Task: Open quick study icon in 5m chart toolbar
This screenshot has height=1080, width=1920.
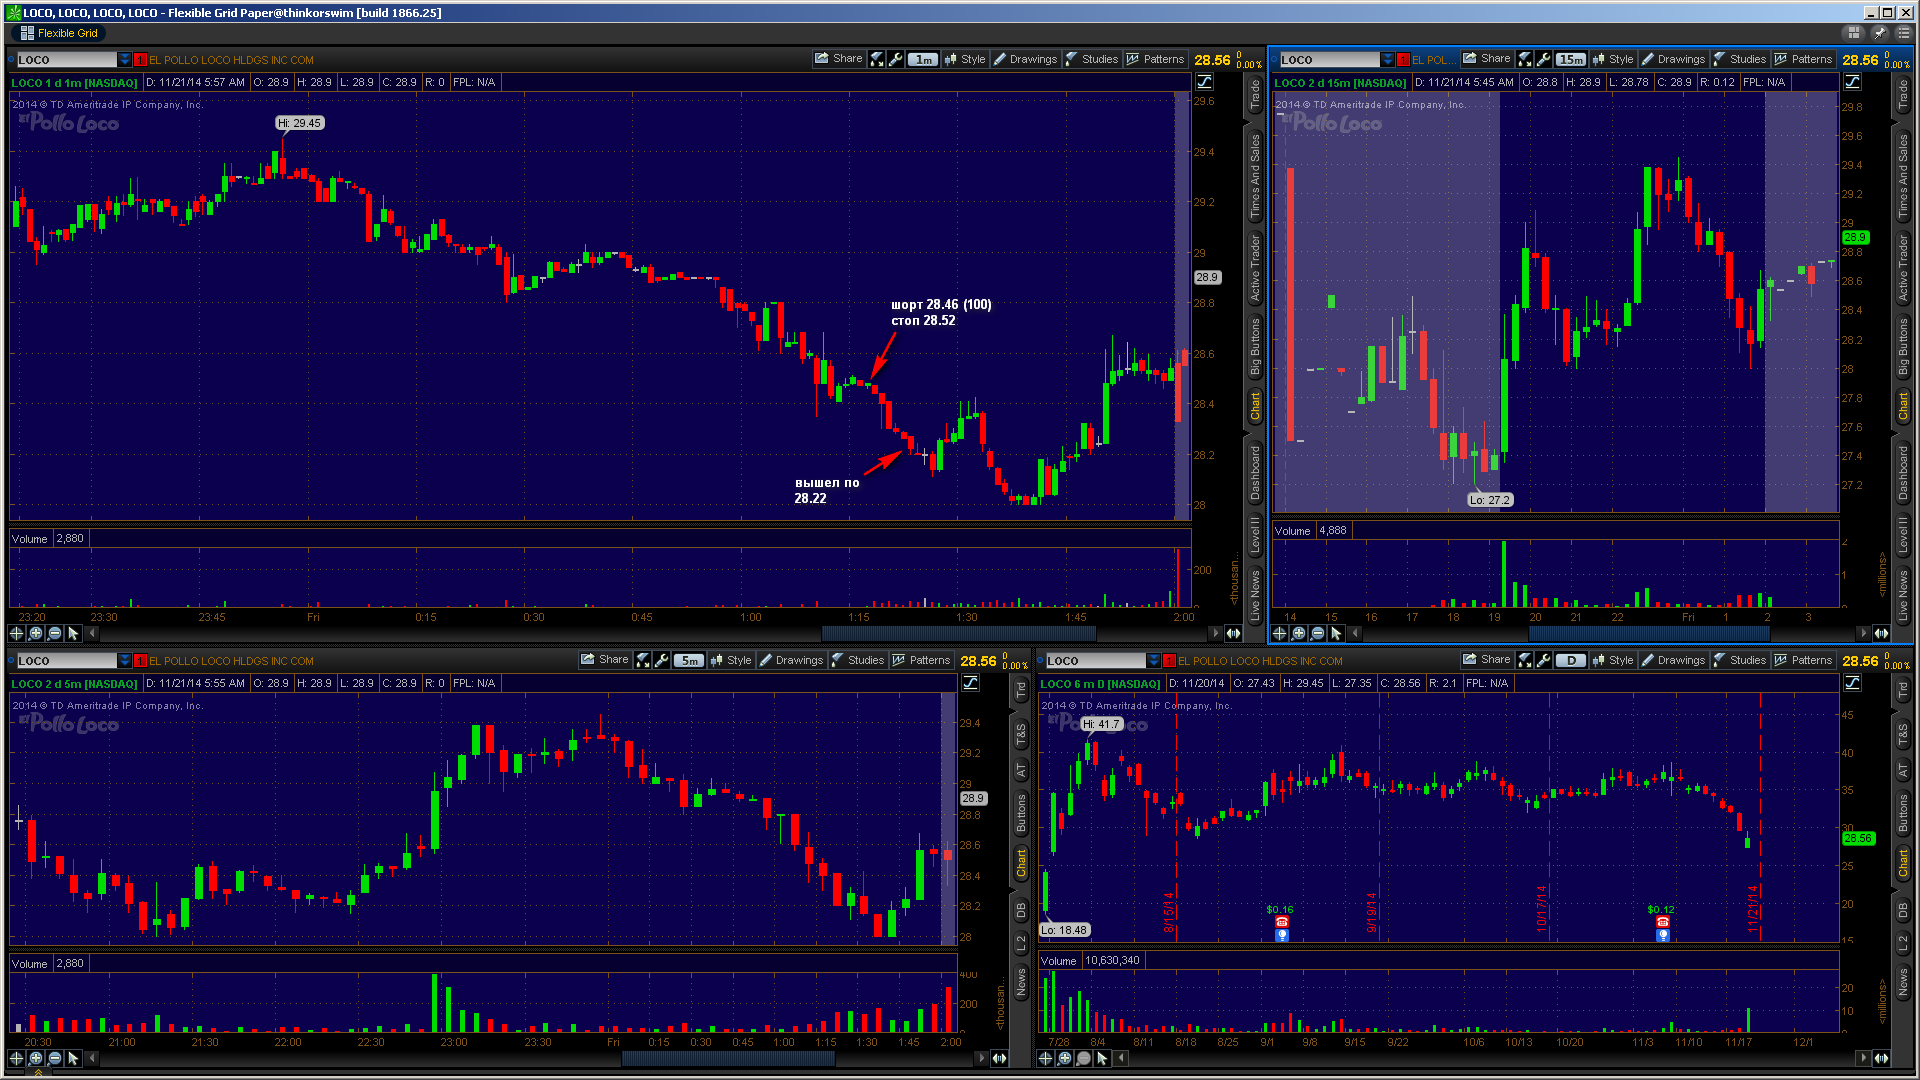Action: point(643,660)
